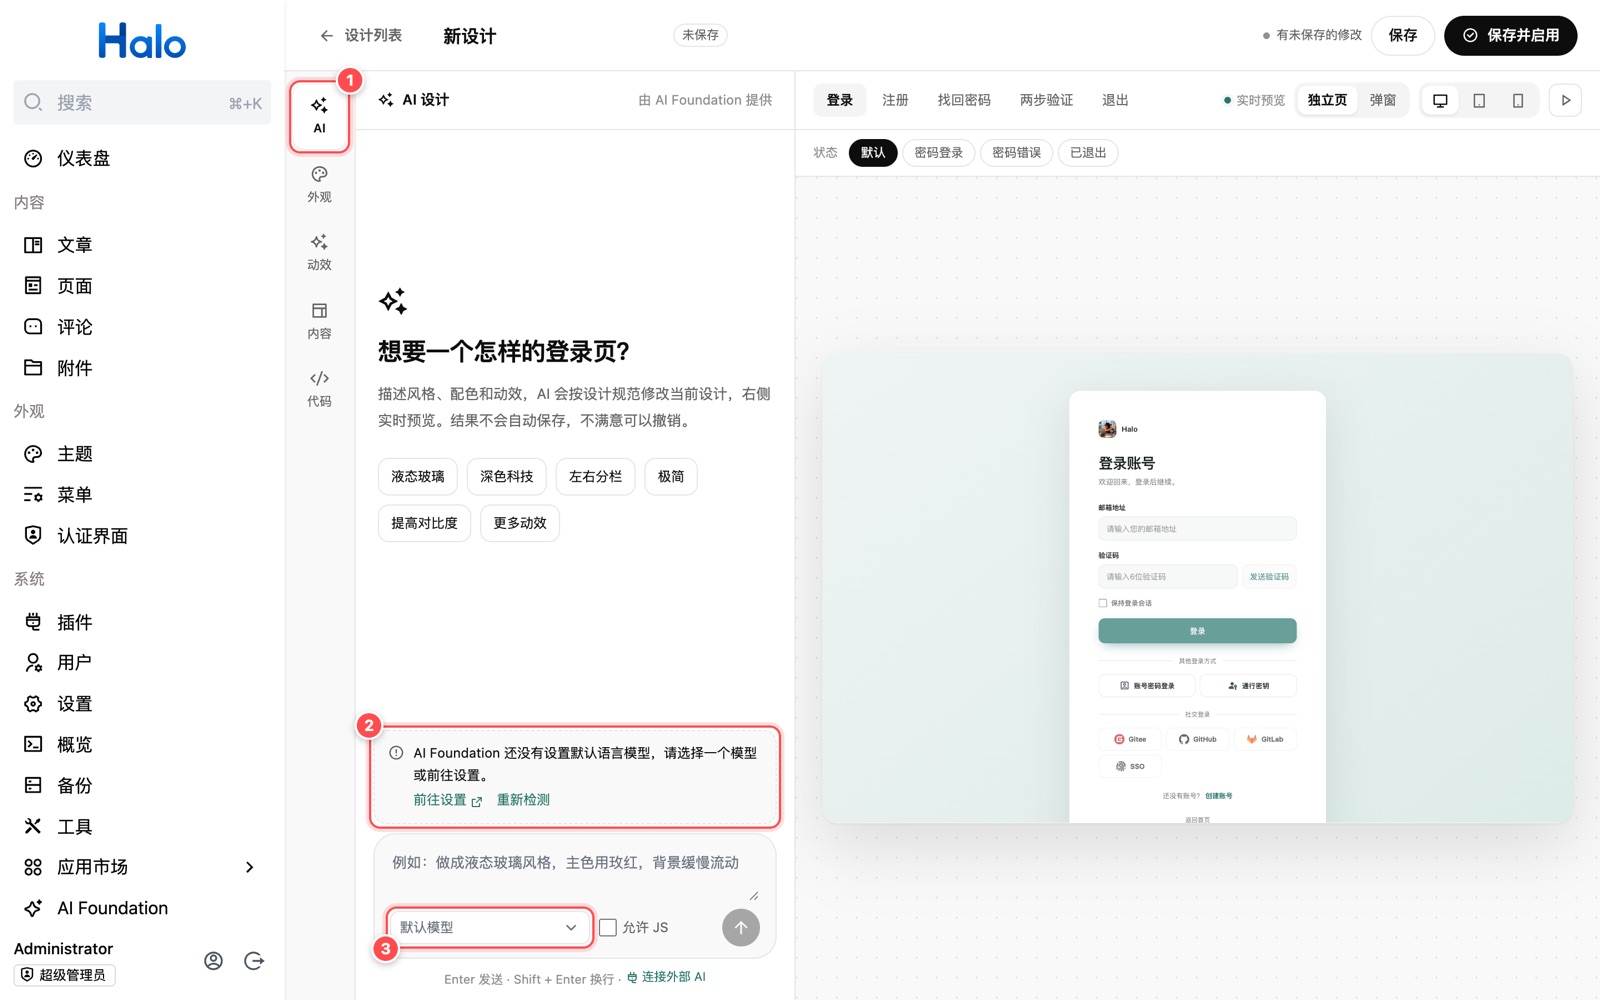The width and height of the screenshot is (1600, 1000).
Task: Switch to the 登录 tab
Action: point(840,100)
